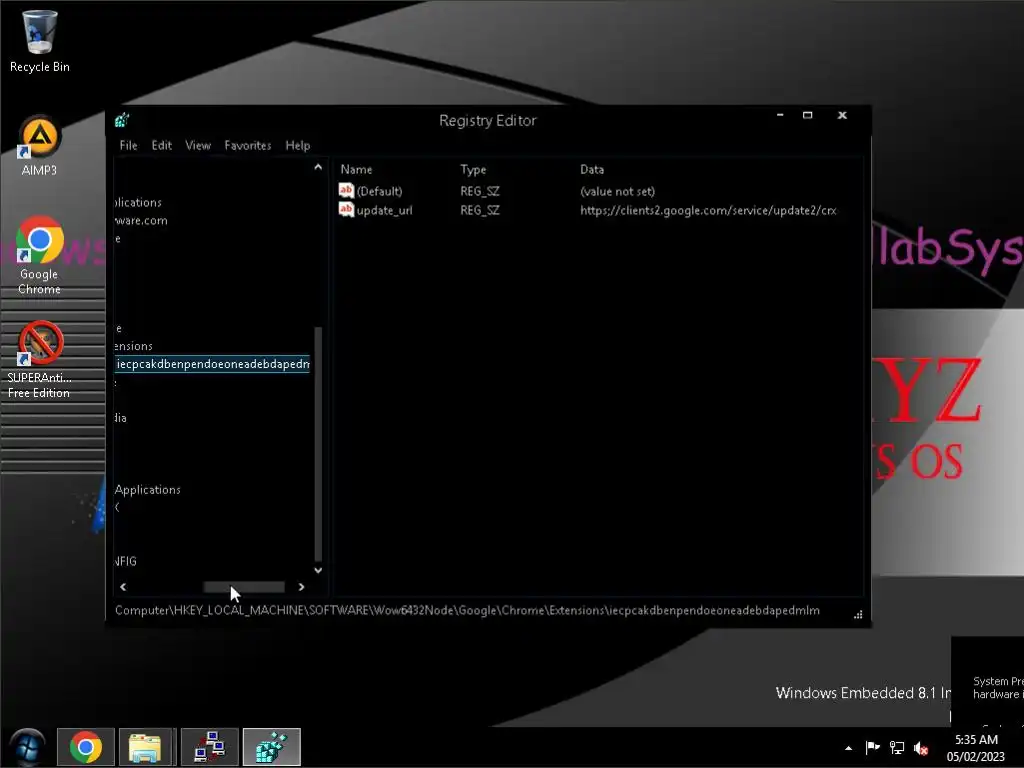Screen dimensions: 1024x768
Task: Open the Recycle Bin desktop icon
Action: pyautogui.click(x=39, y=41)
